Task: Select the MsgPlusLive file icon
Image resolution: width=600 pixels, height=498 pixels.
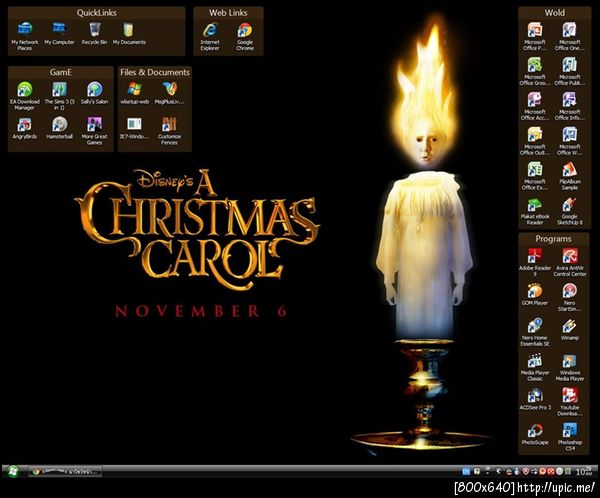Action: (x=169, y=93)
